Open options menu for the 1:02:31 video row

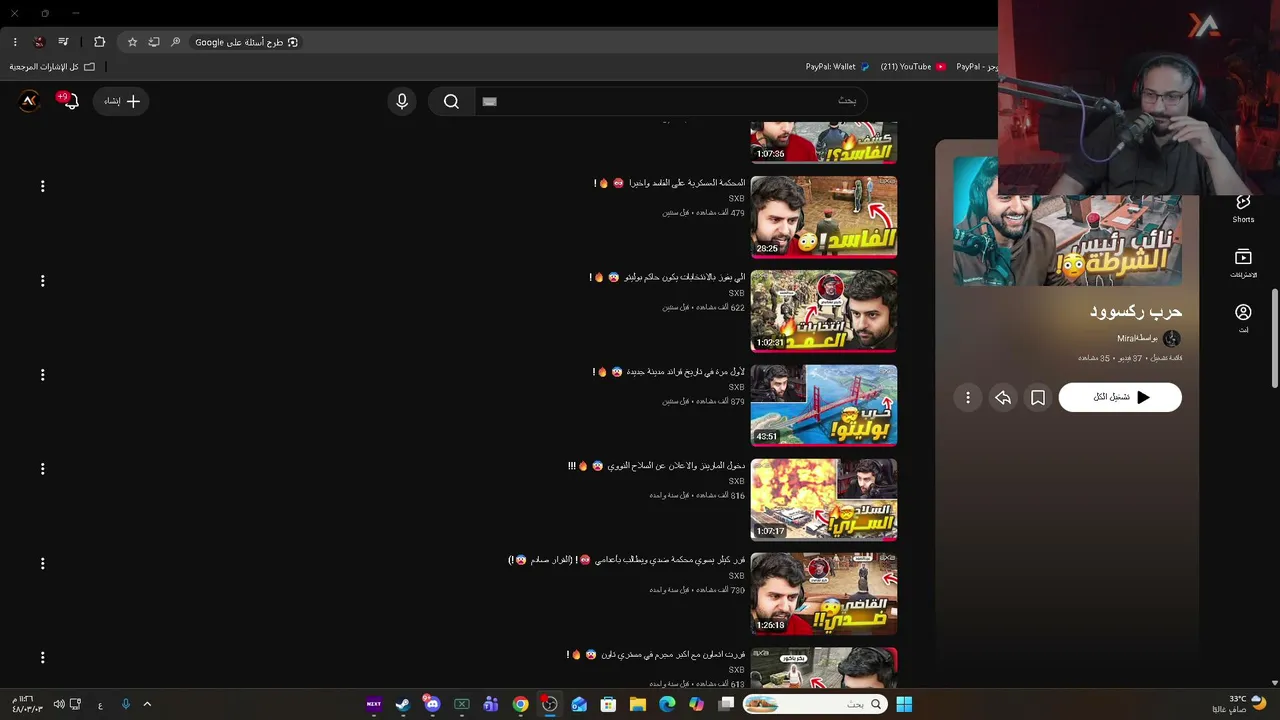click(x=42, y=281)
